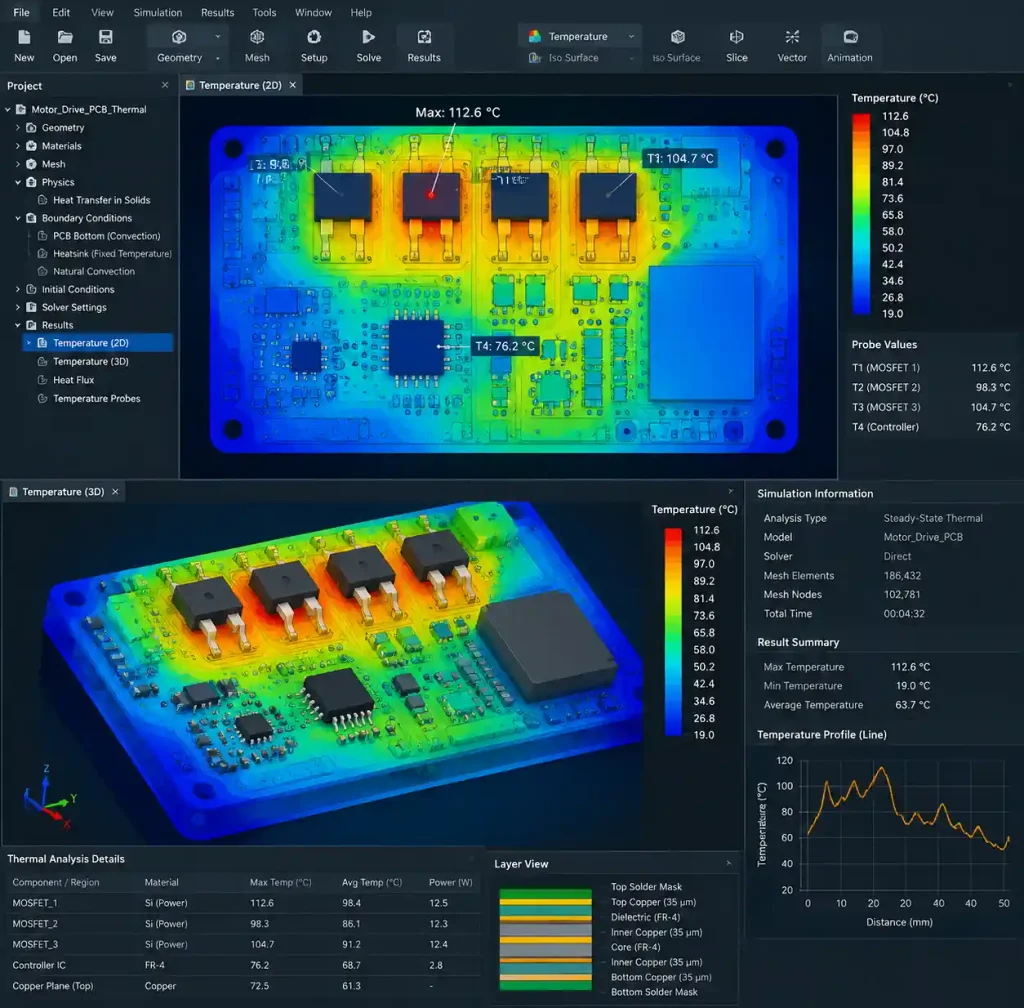The width and height of the screenshot is (1024, 1008).
Task: Click the Max: 112.6 °C annotation
Action: 458,113
